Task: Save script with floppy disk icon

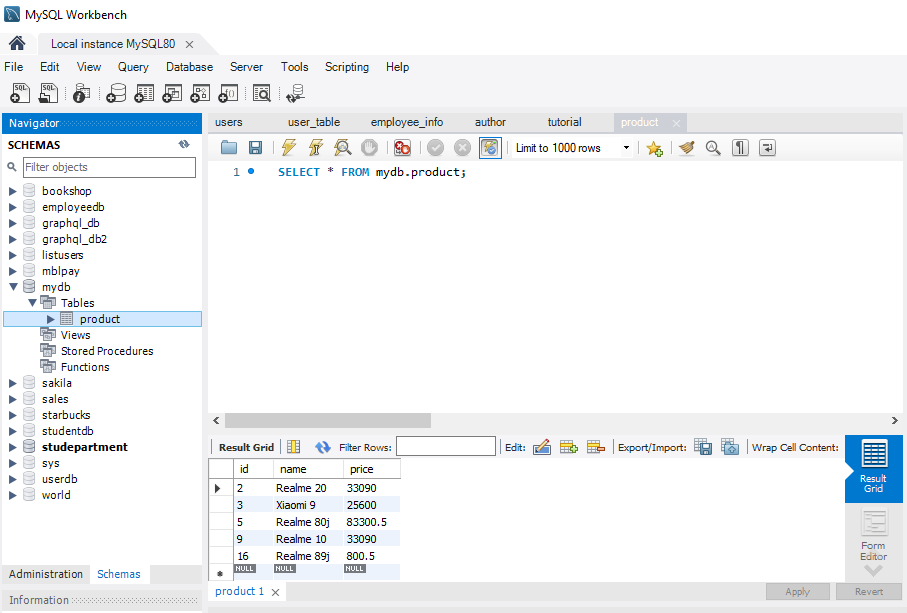Action: tap(255, 148)
